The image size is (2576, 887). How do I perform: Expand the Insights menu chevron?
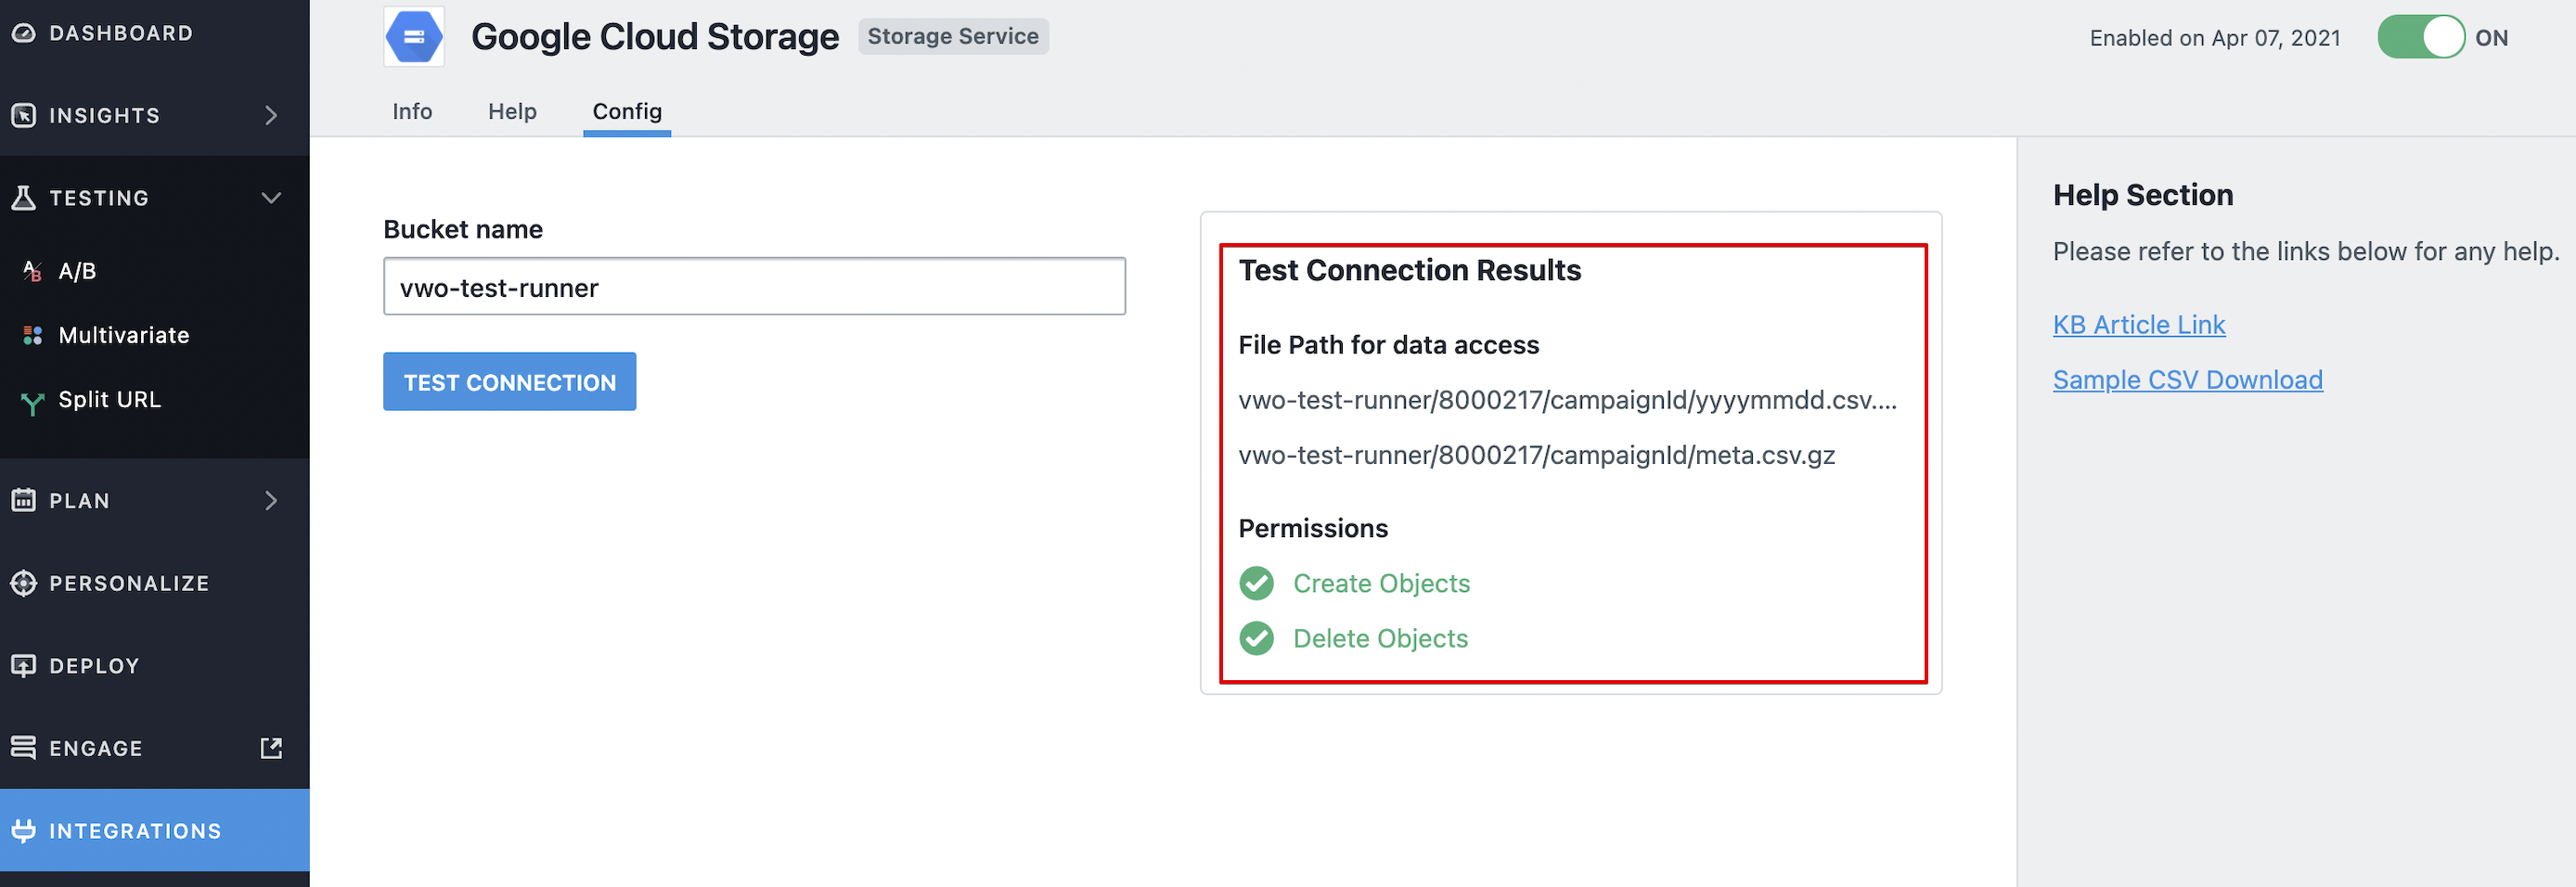tap(271, 116)
